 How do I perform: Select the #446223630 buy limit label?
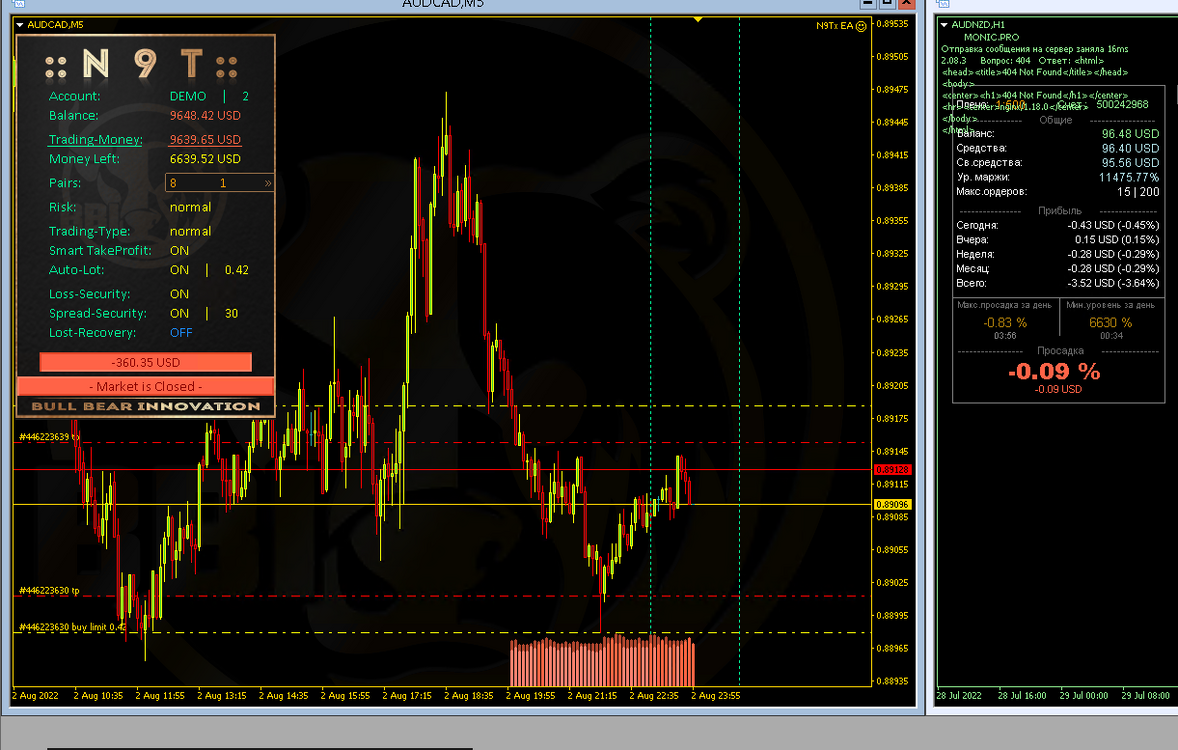pyautogui.click(x=72, y=627)
